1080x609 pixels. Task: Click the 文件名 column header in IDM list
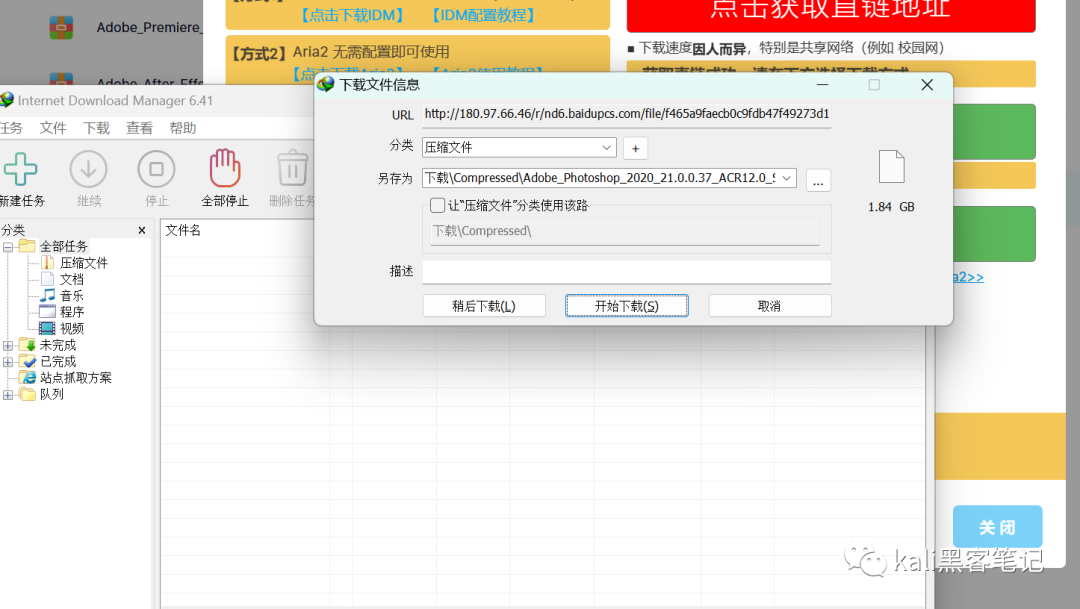[183, 230]
